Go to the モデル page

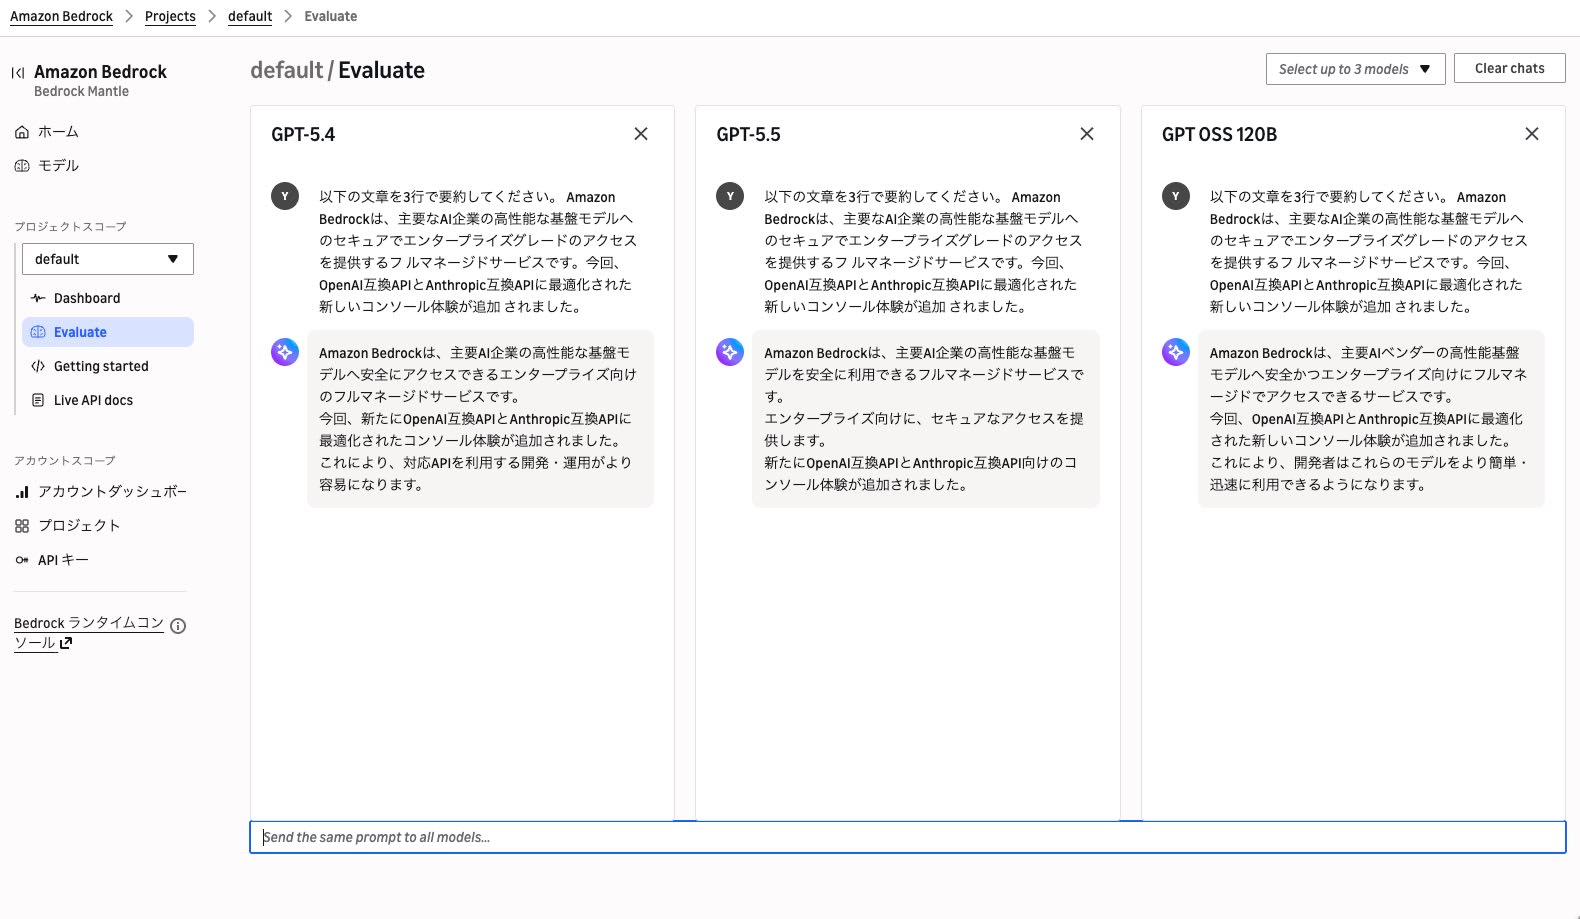[58, 166]
